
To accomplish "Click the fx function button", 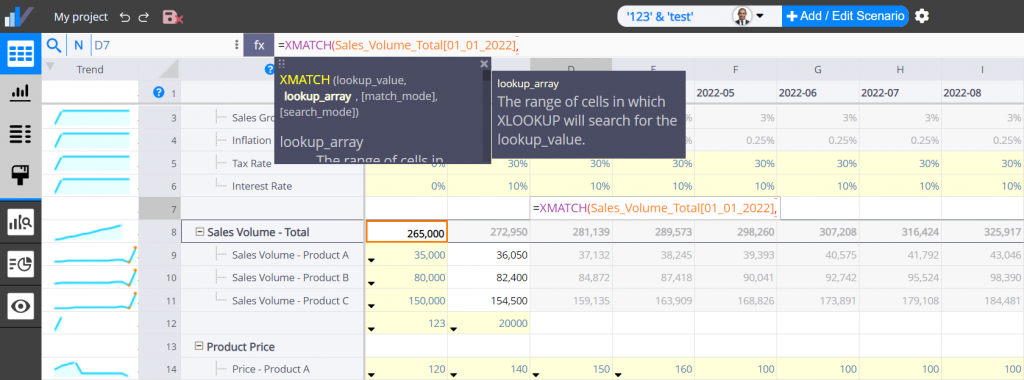I will (259, 45).
